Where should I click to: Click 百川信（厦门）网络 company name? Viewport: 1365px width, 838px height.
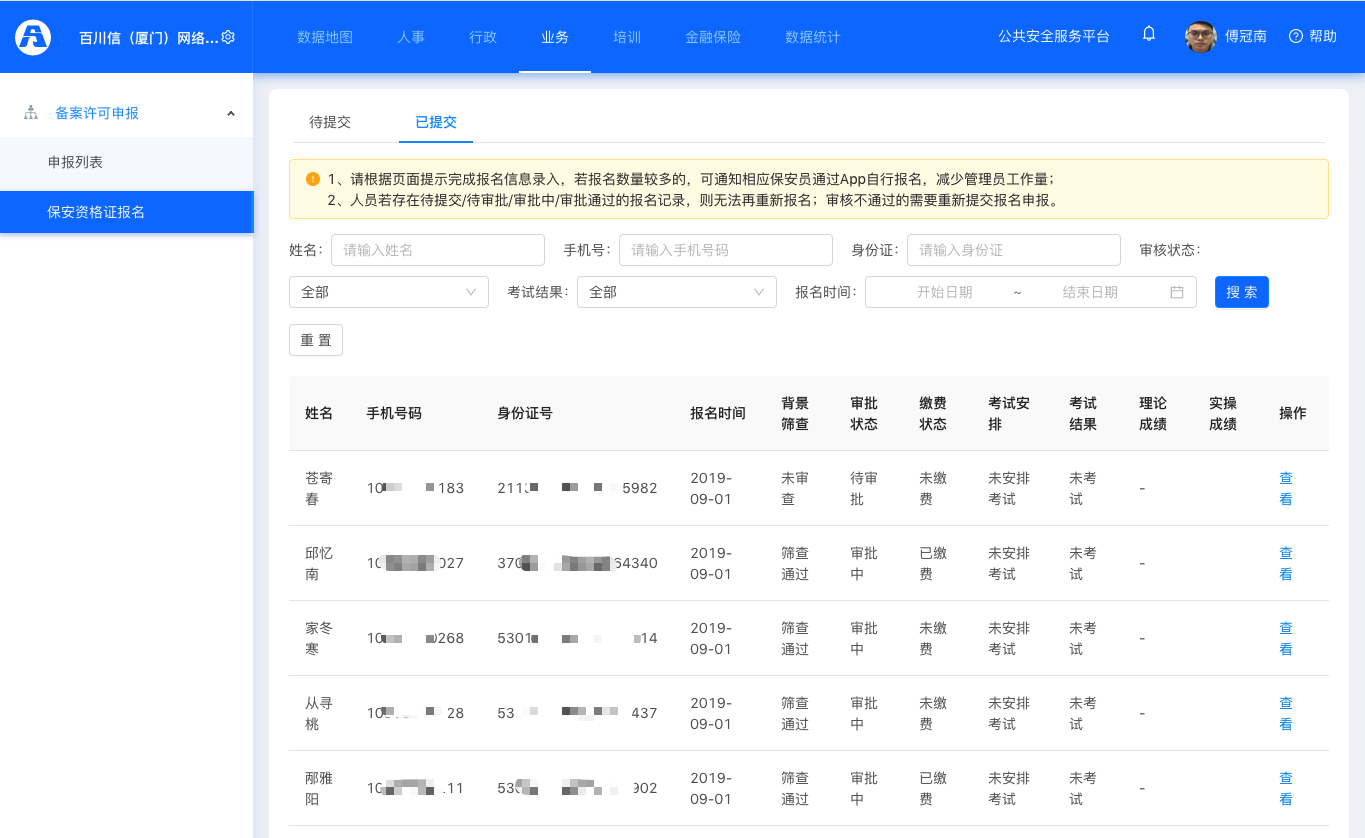point(148,38)
